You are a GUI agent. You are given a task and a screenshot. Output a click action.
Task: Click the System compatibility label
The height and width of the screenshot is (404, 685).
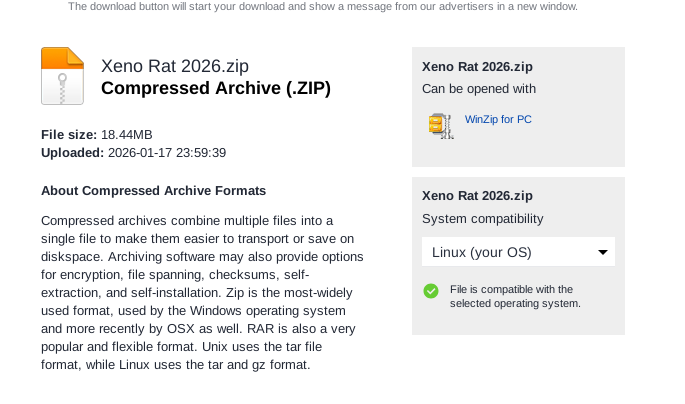click(x=482, y=218)
